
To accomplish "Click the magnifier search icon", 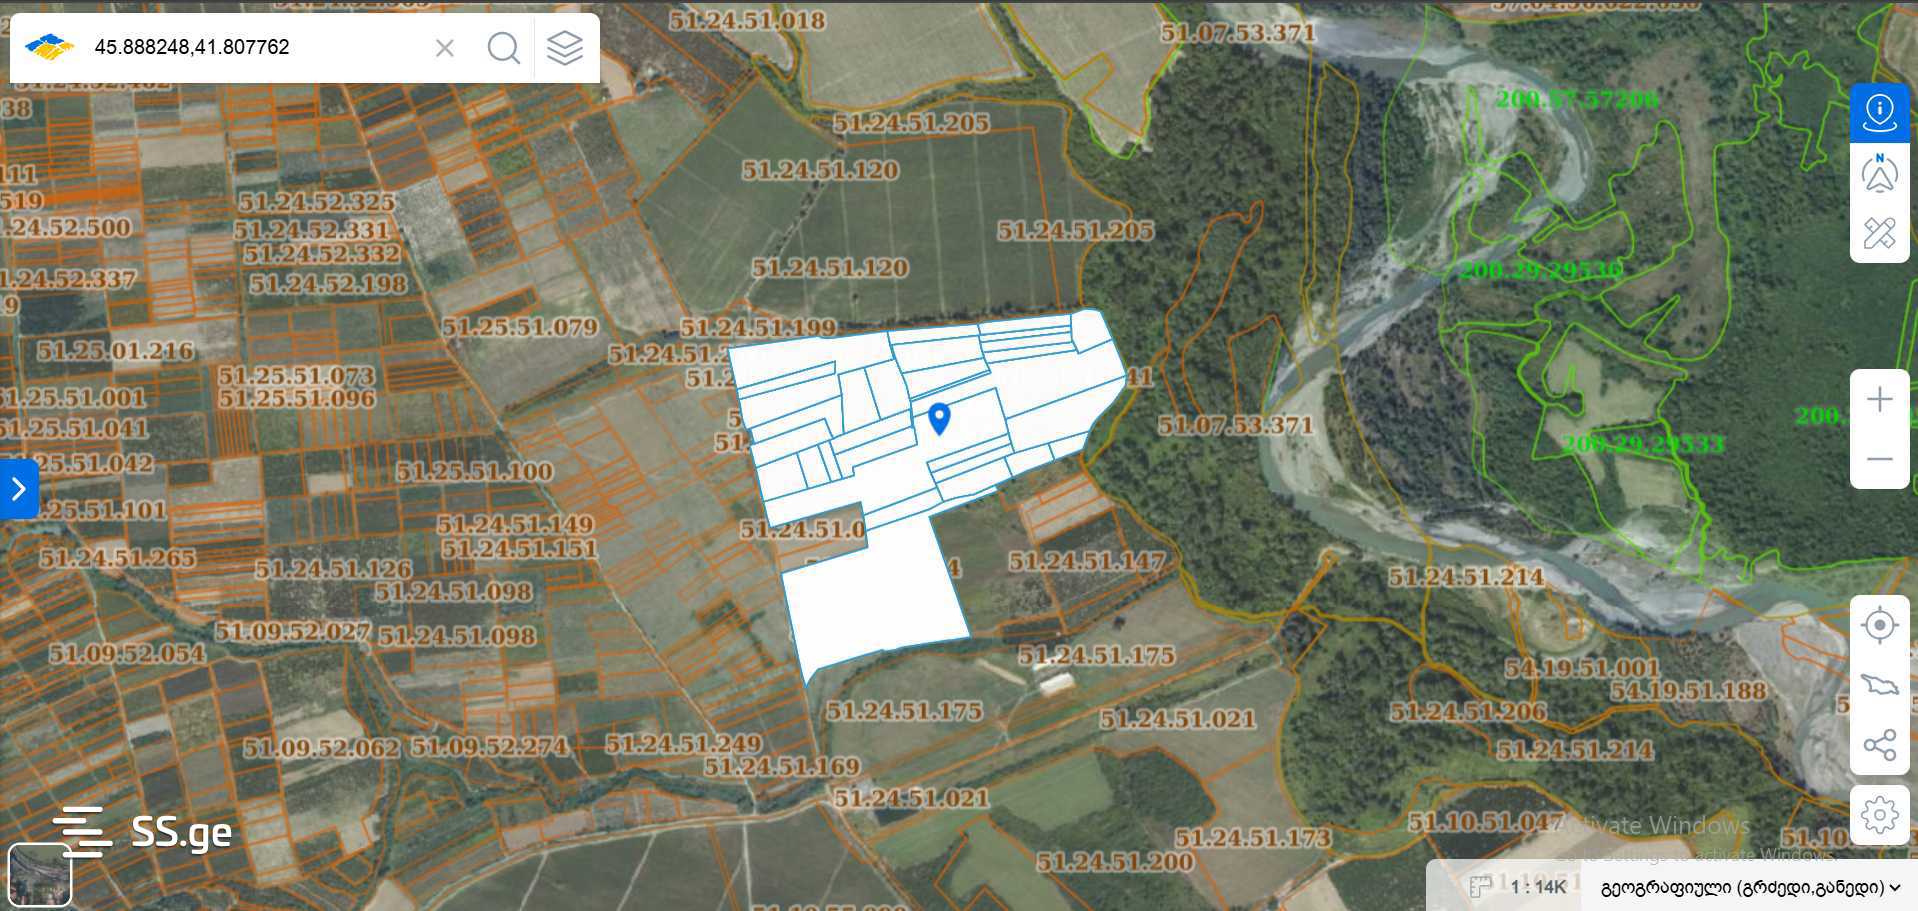I will (x=503, y=47).
